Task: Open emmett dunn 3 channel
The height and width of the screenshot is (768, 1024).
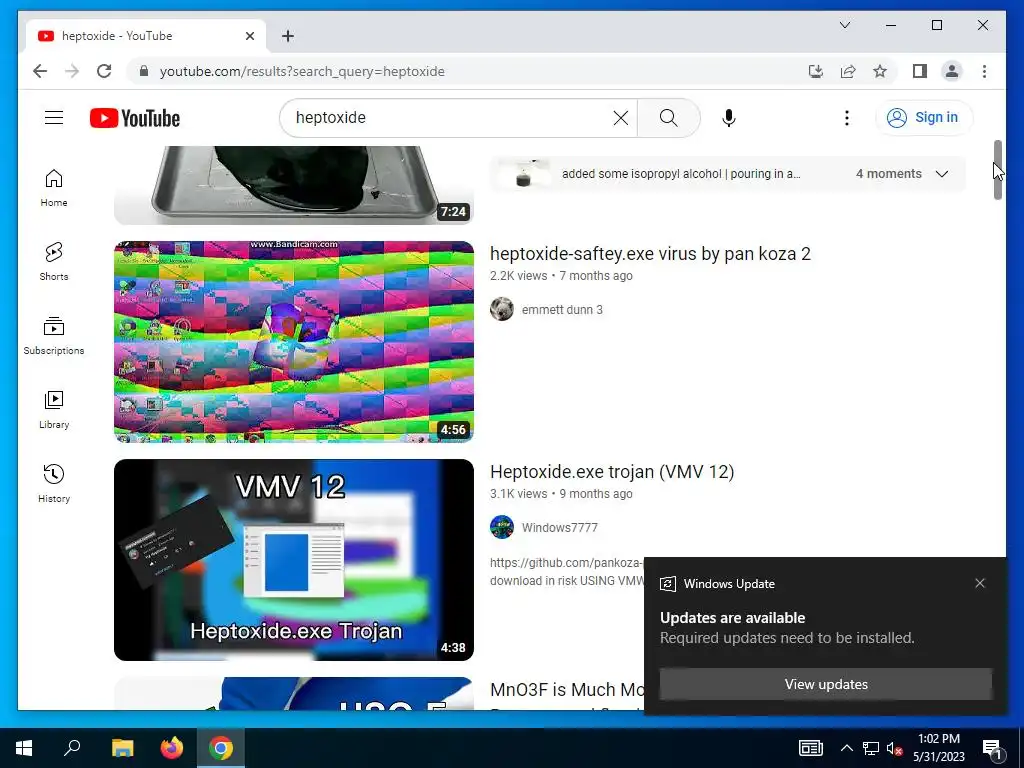Action: tap(562, 310)
